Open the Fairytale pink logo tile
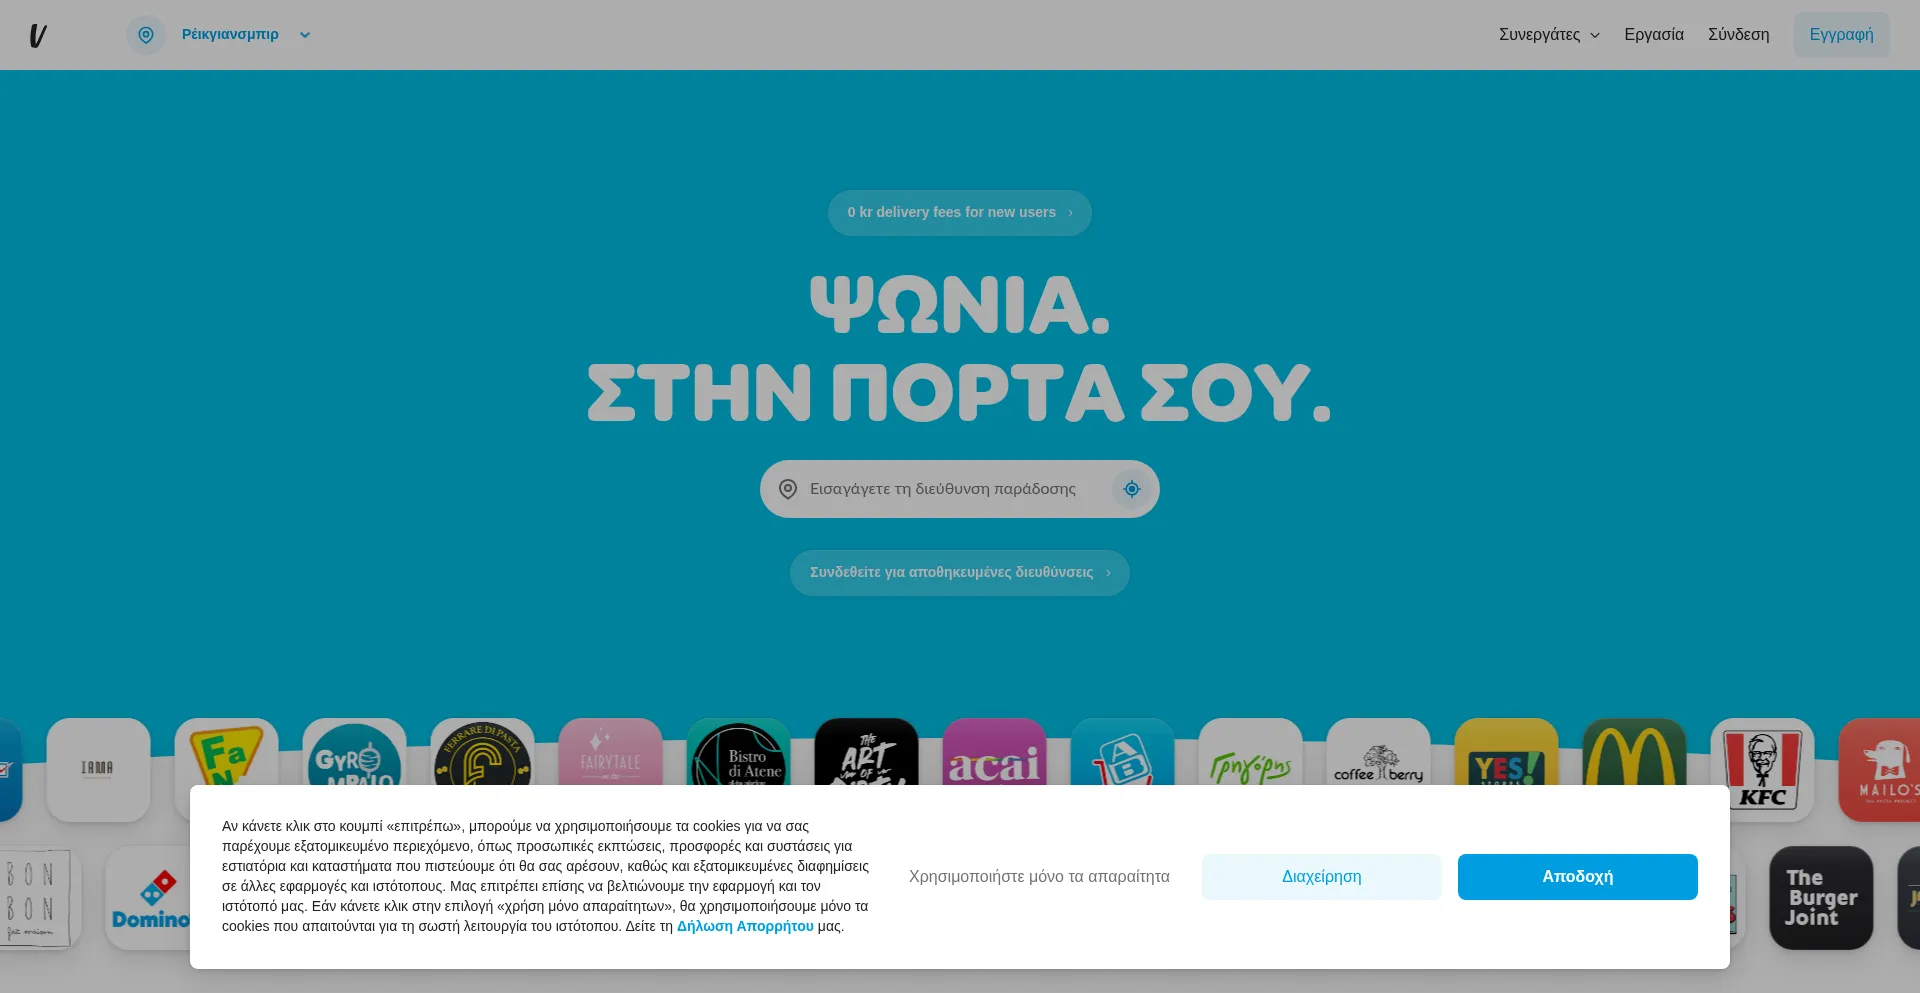Screen dimensions: 1920x993 click(x=610, y=753)
